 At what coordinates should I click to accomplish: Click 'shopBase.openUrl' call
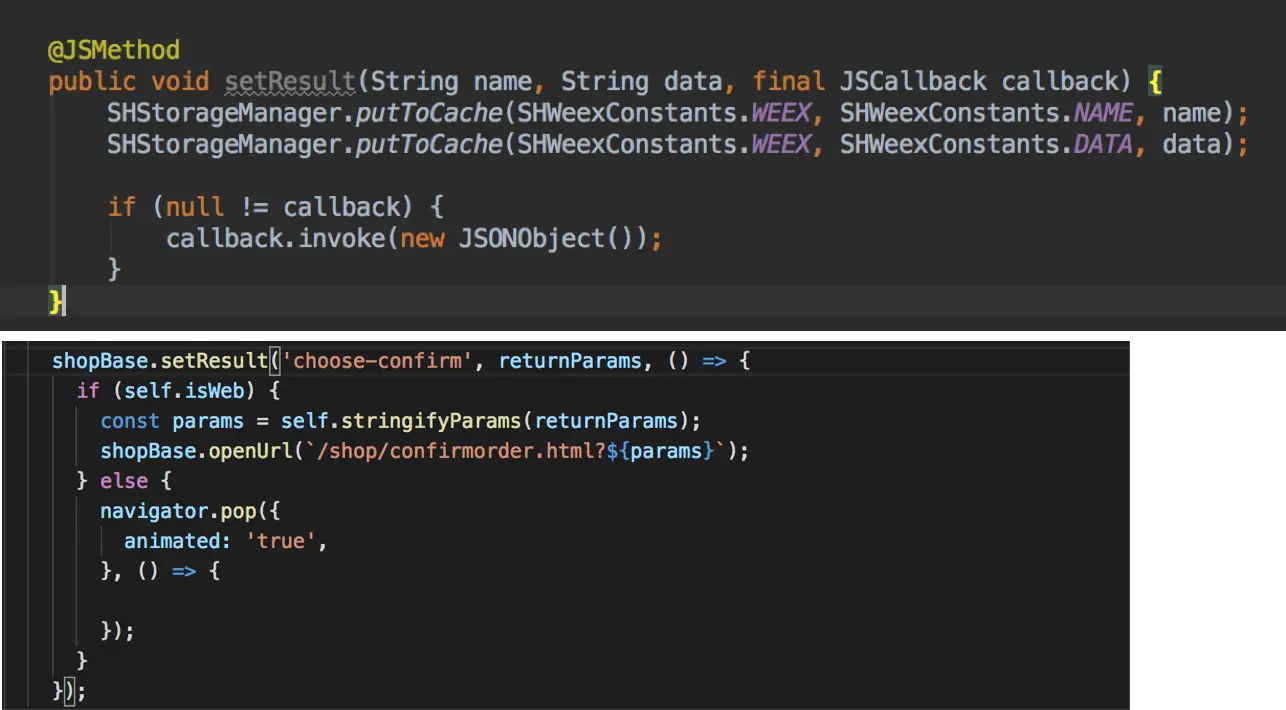pyautogui.click(x=197, y=450)
